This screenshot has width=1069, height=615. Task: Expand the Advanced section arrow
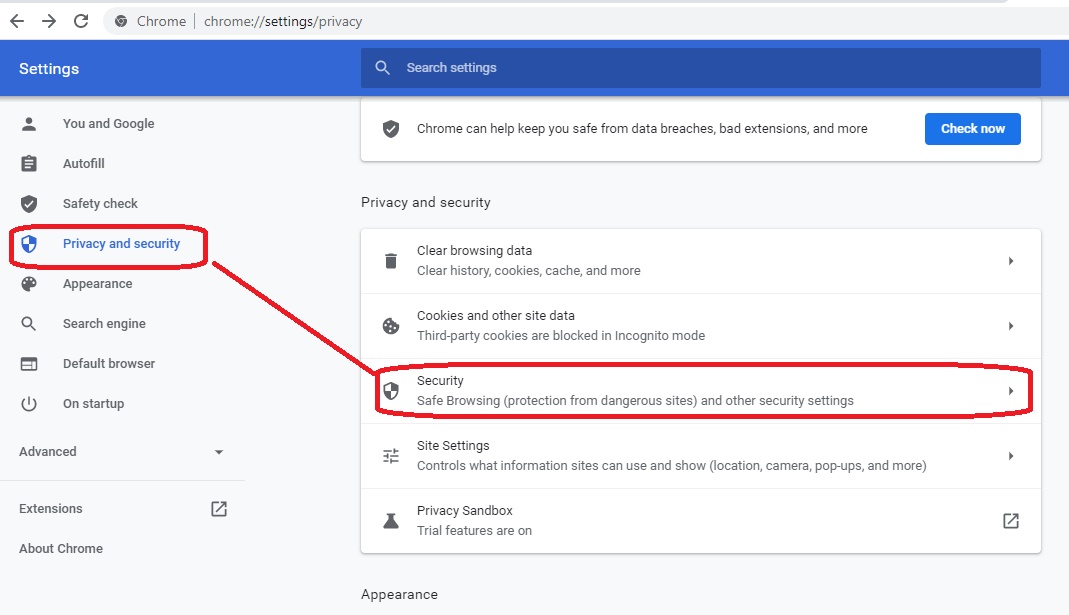219,451
